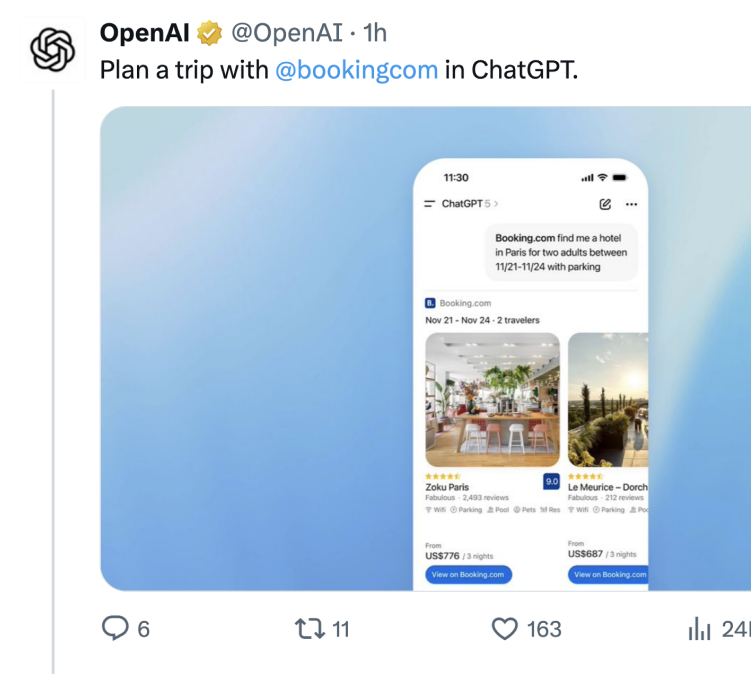Click the gold verified badge next to OpenAI
This screenshot has height=674, width=751.
point(209,34)
